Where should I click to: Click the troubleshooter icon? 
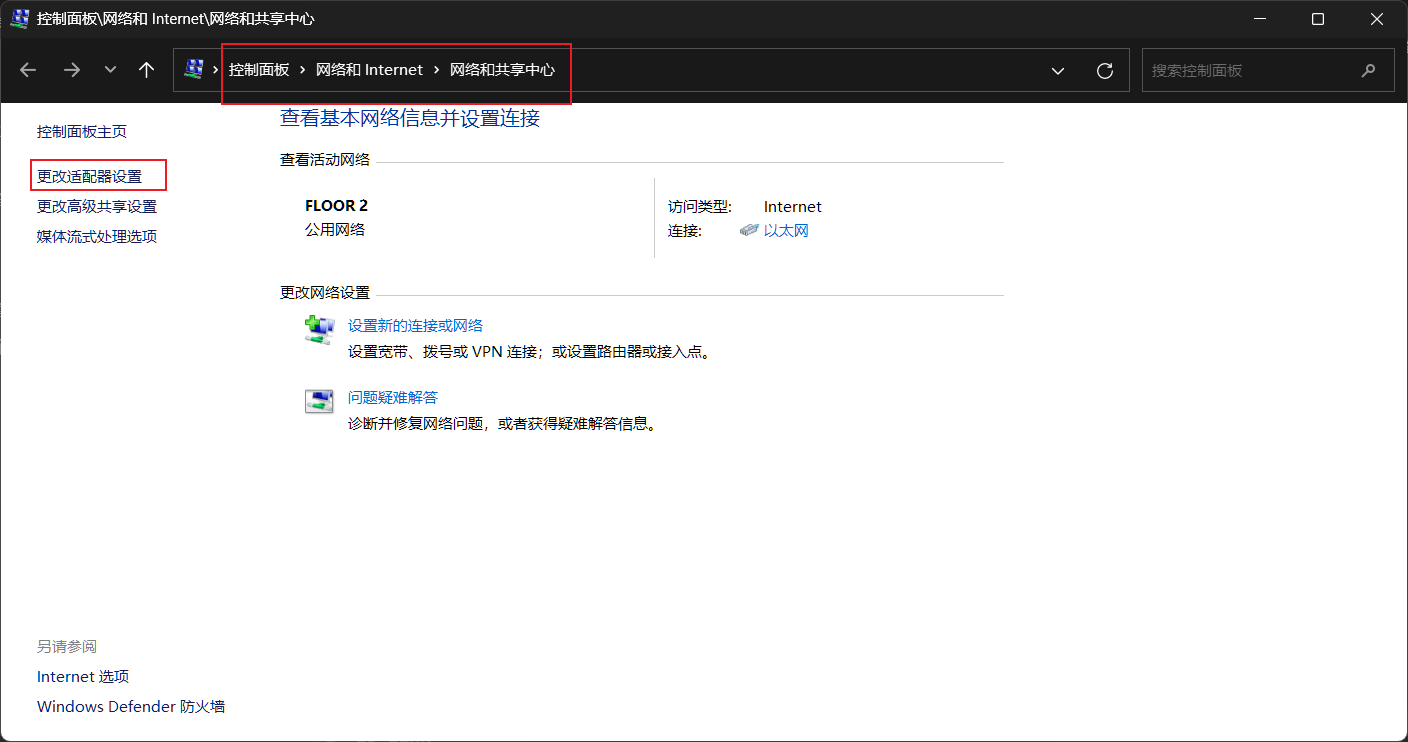(x=319, y=401)
